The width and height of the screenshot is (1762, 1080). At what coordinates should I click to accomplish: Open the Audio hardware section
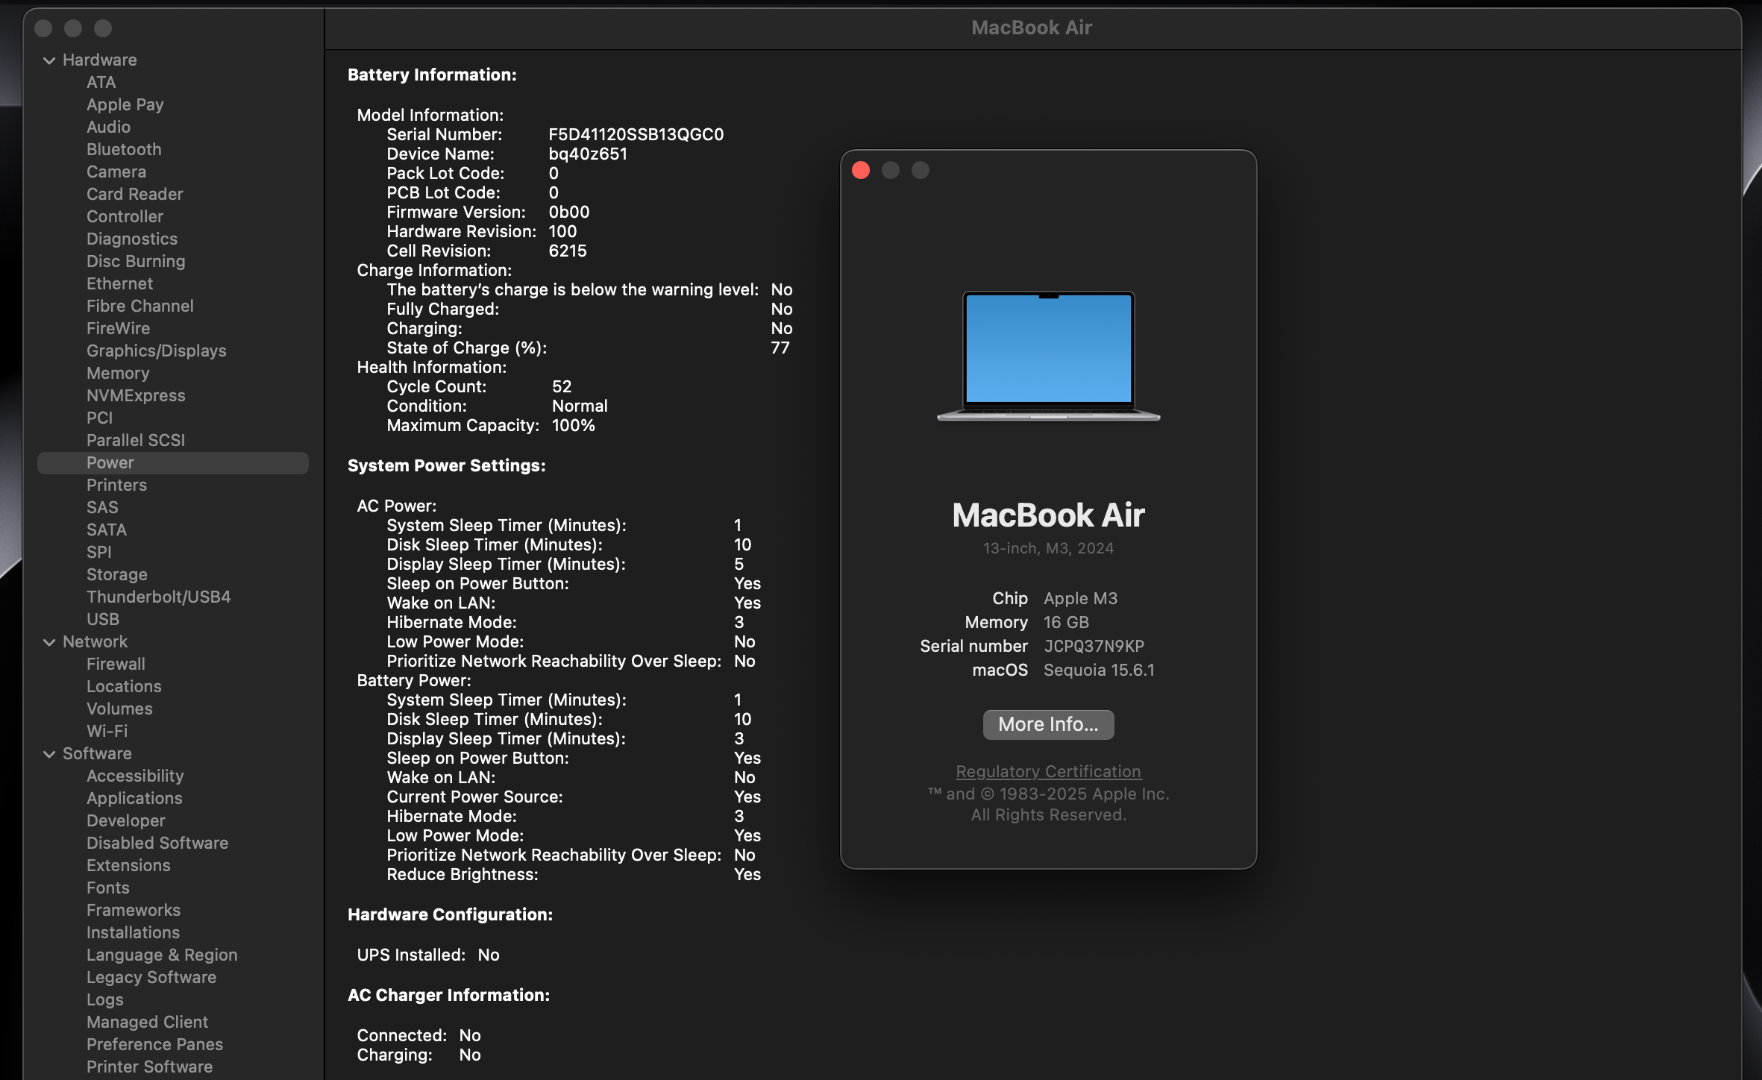click(108, 127)
